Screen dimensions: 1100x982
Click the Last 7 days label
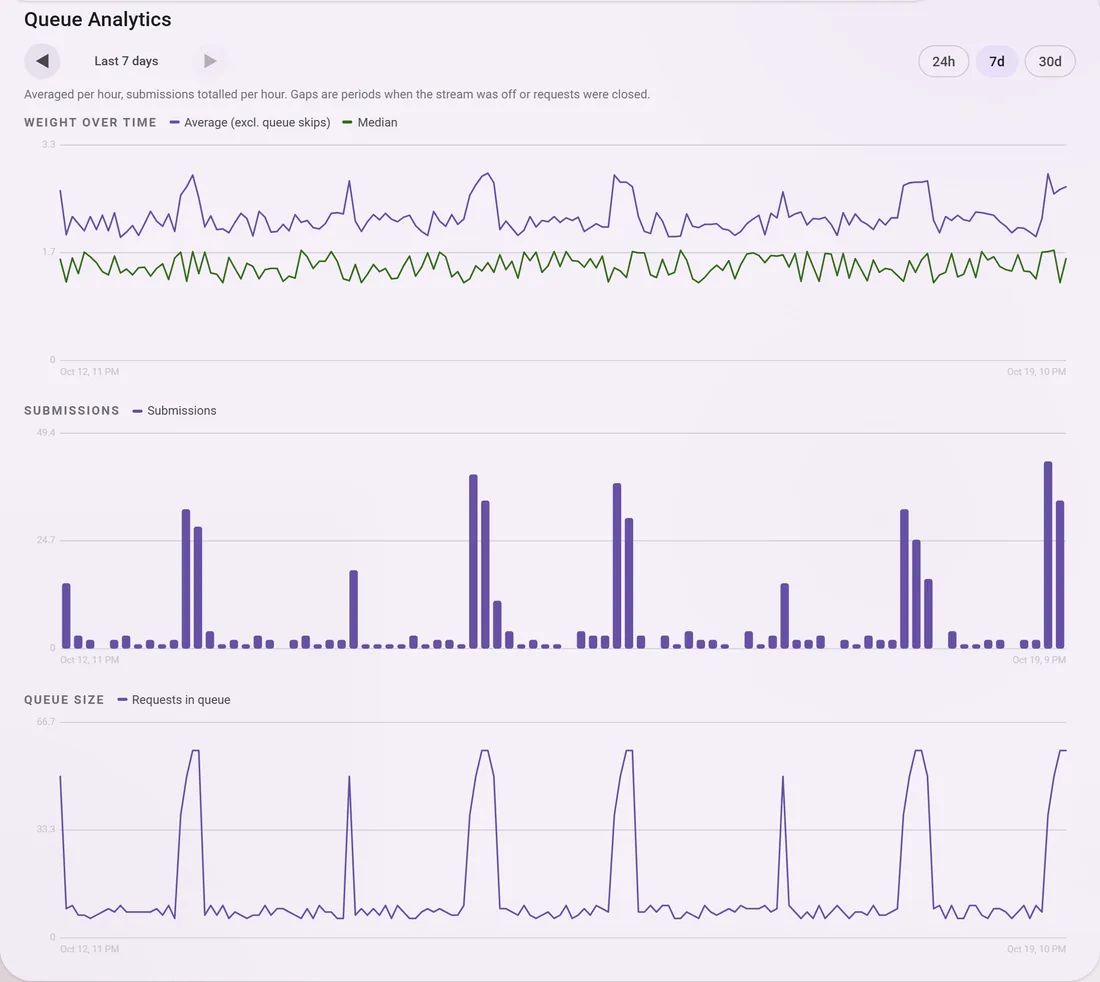coord(126,61)
